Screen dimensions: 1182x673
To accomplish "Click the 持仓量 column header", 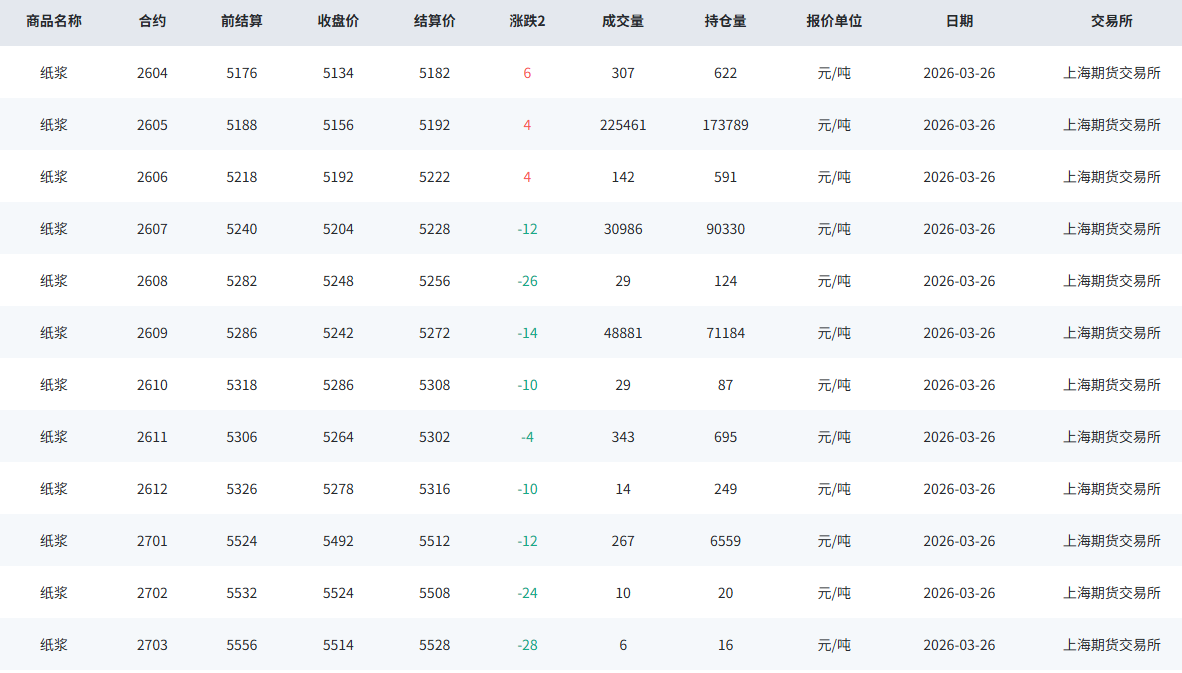I will tap(725, 21).
